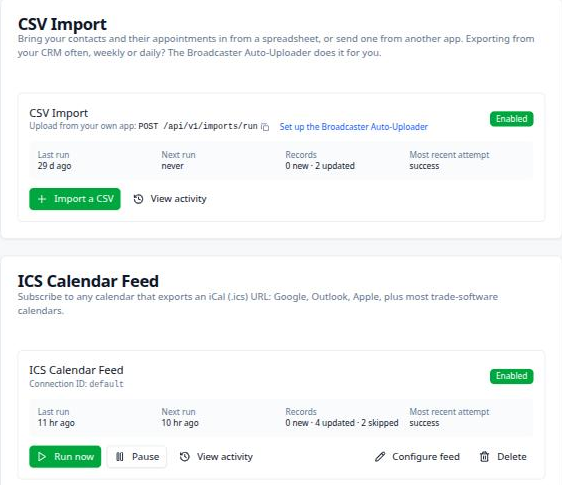562x485 pixels.
Task: Pause the ICS Calendar Feed
Action: [x=137, y=457]
